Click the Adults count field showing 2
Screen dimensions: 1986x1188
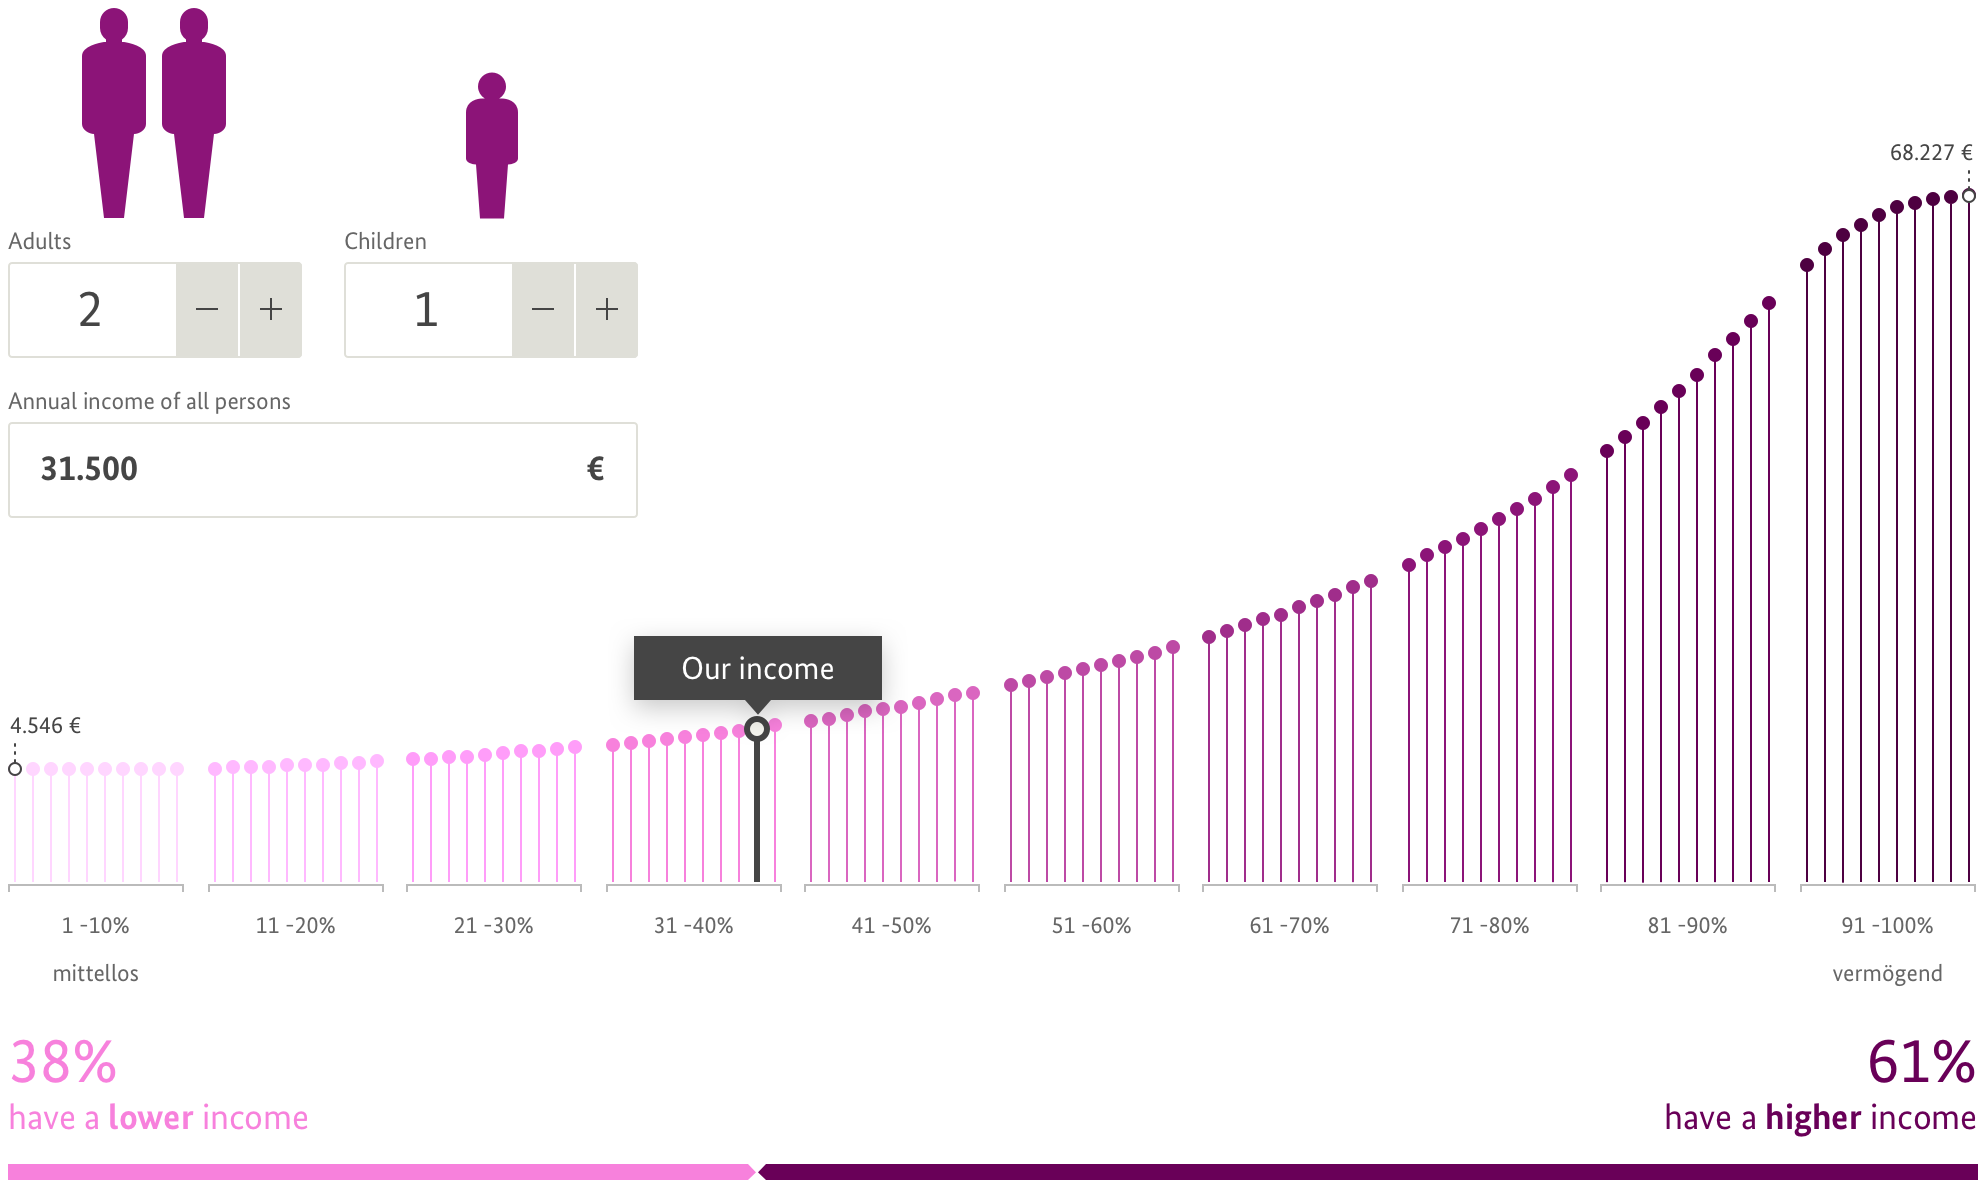[93, 310]
